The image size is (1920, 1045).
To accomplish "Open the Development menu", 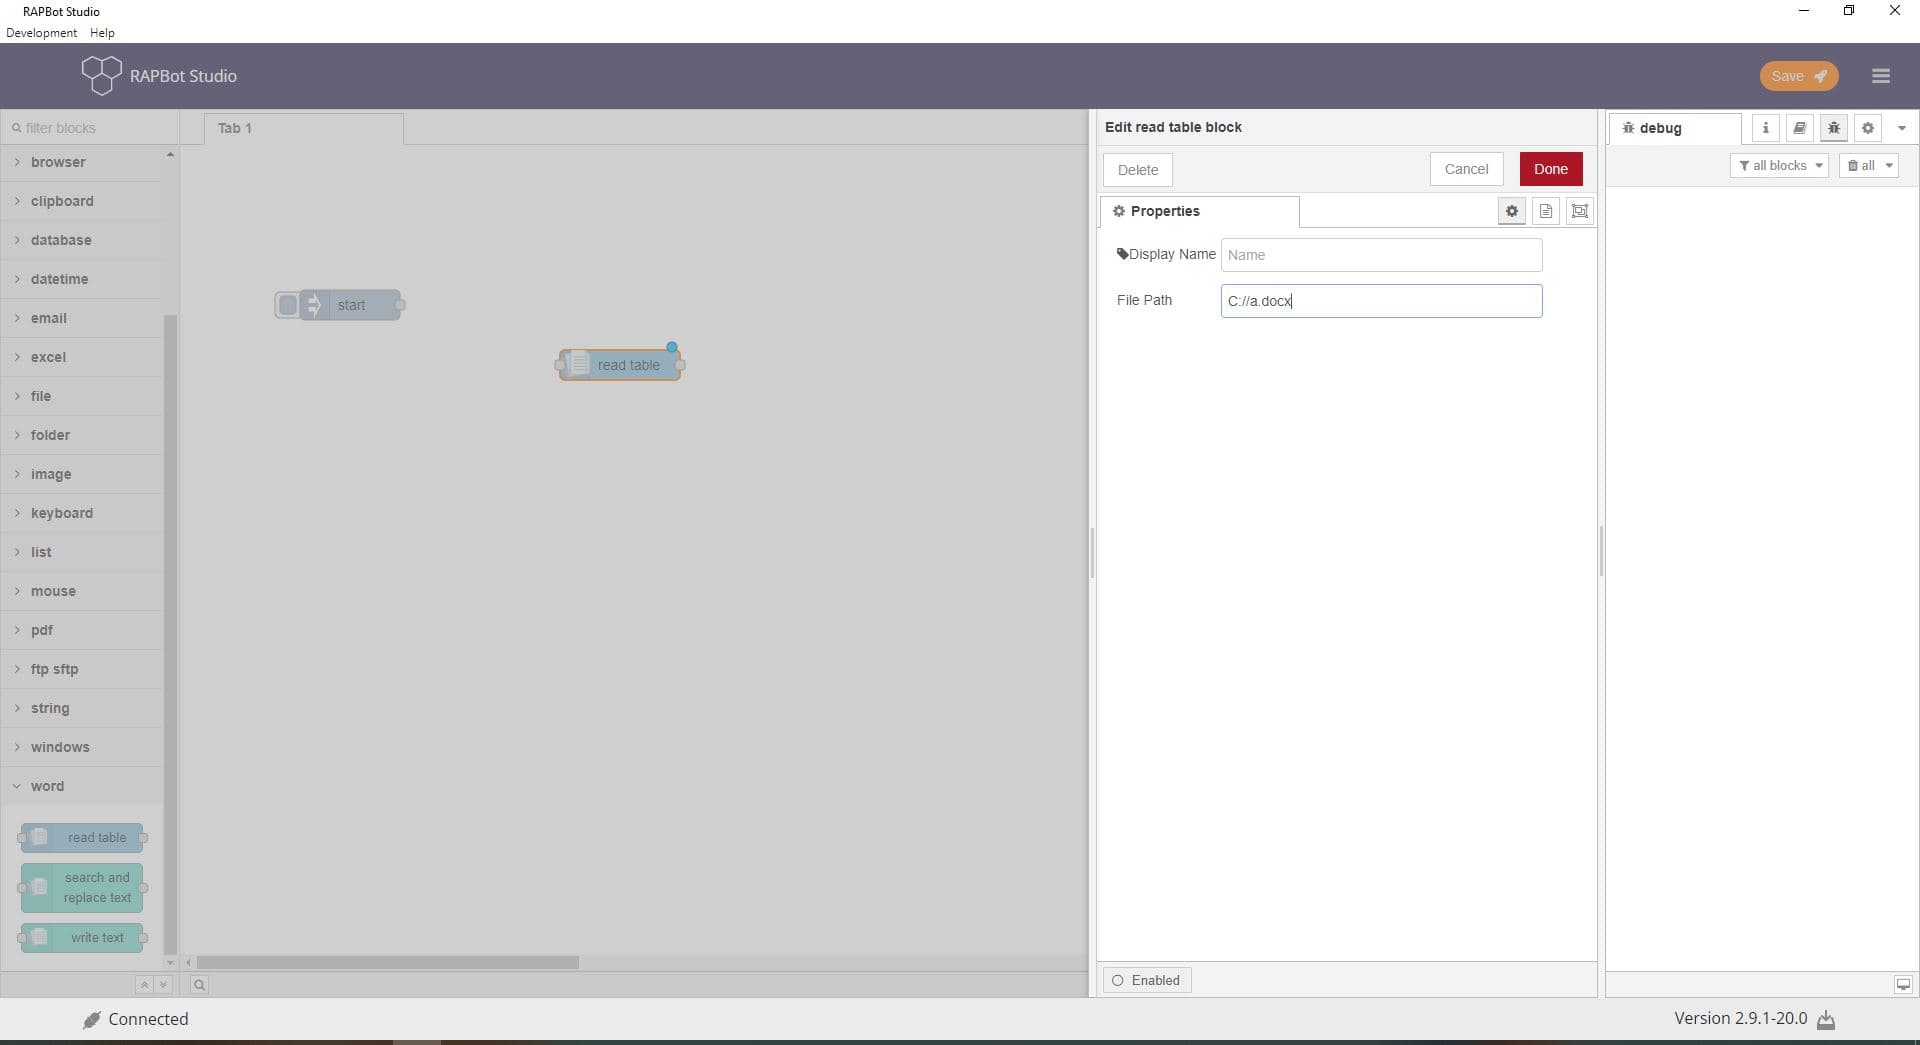I will [41, 33].
